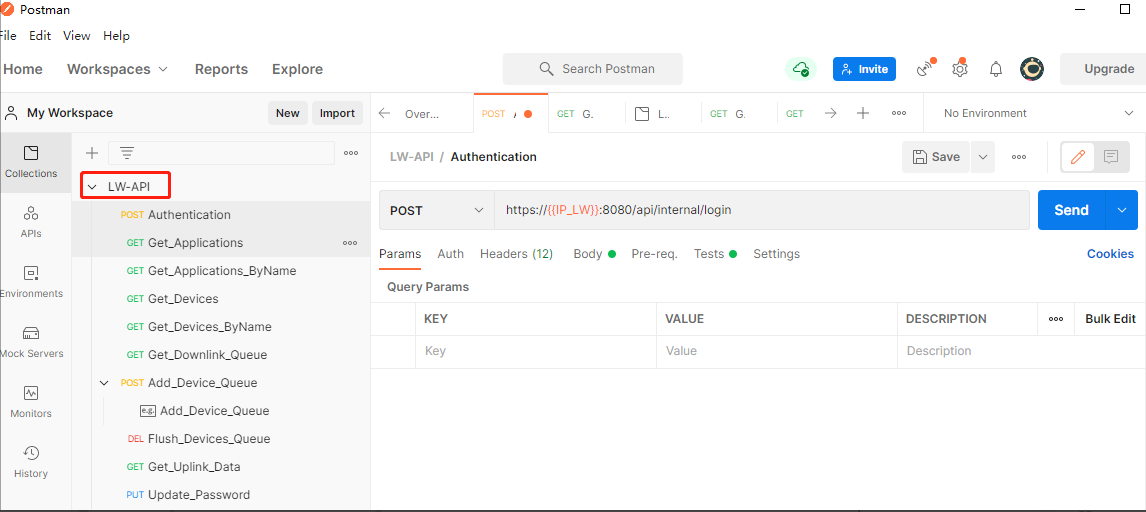Image resolution: width=1146 pixels, height=512 pixels.
Task: Open the Monitors sidebar panel
Action: (31, 402)
